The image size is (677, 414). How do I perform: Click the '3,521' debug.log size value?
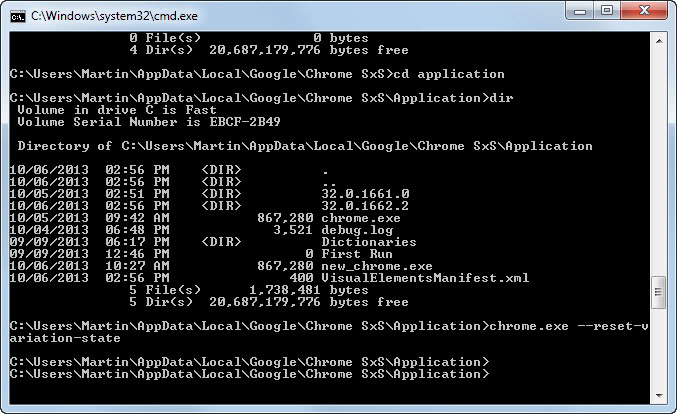click(x=293, y=230)
